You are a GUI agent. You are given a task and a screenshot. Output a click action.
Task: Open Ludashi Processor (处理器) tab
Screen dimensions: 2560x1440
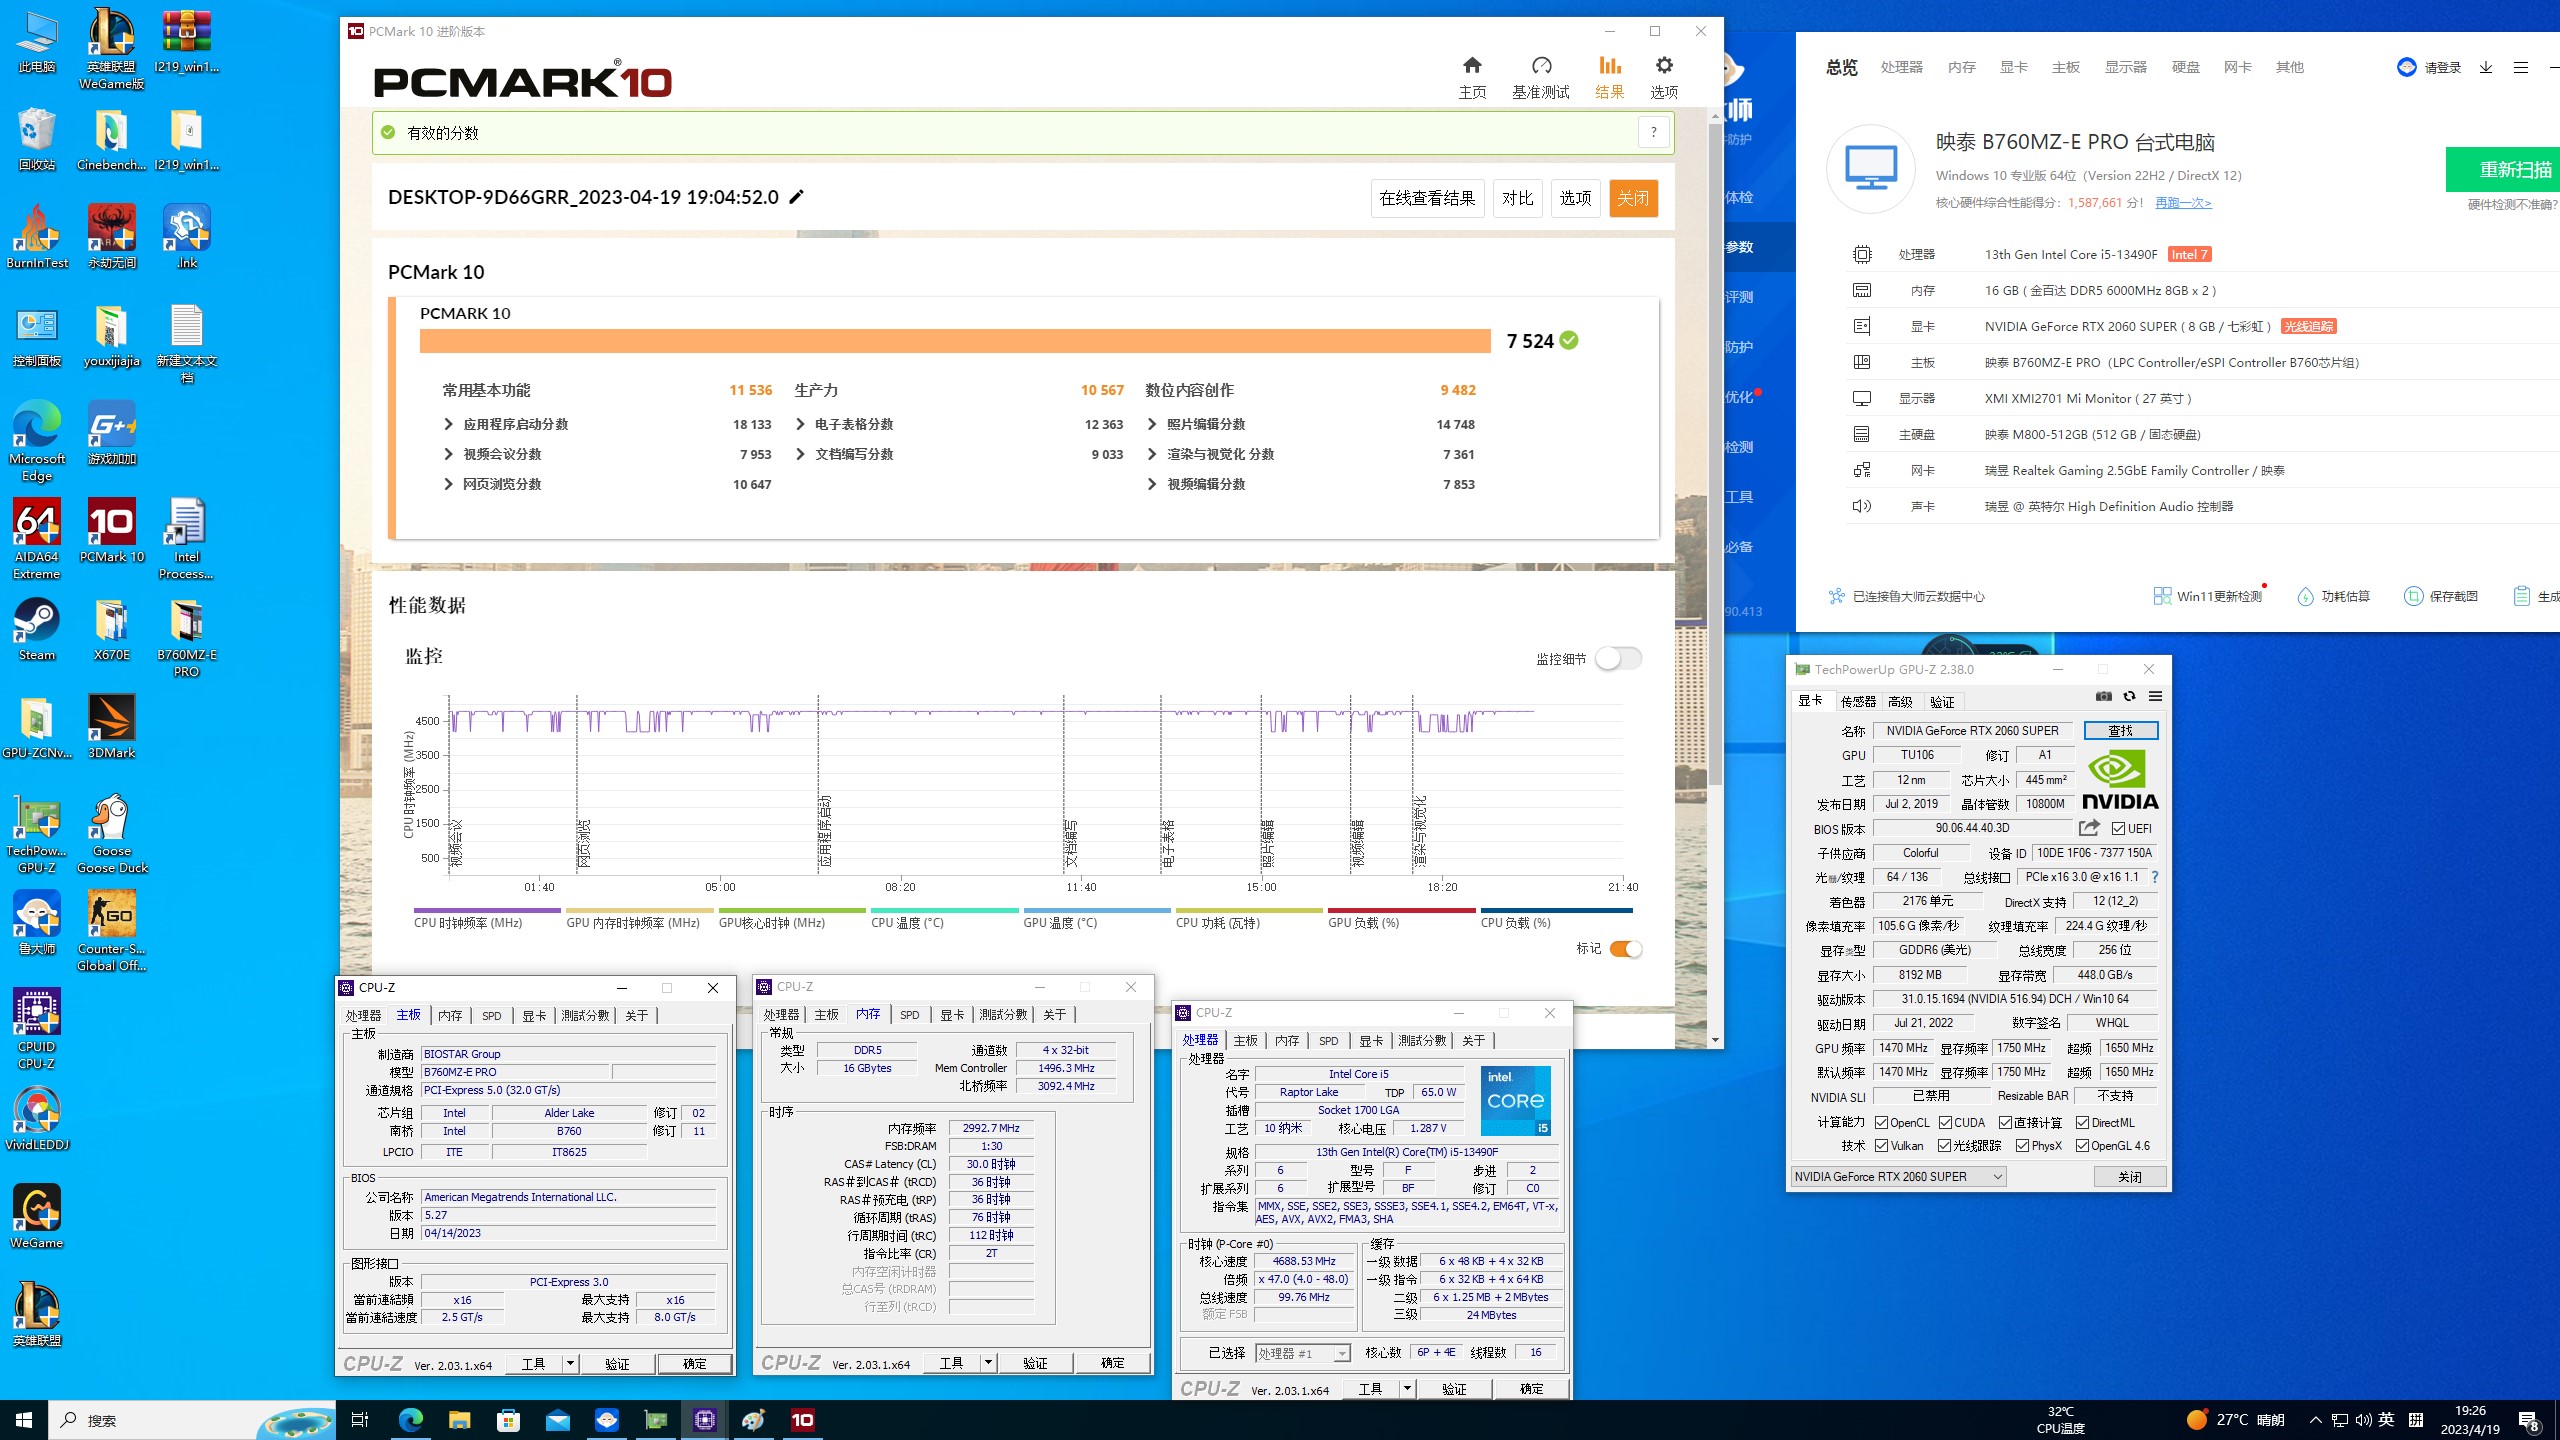tap(1901, 67)
